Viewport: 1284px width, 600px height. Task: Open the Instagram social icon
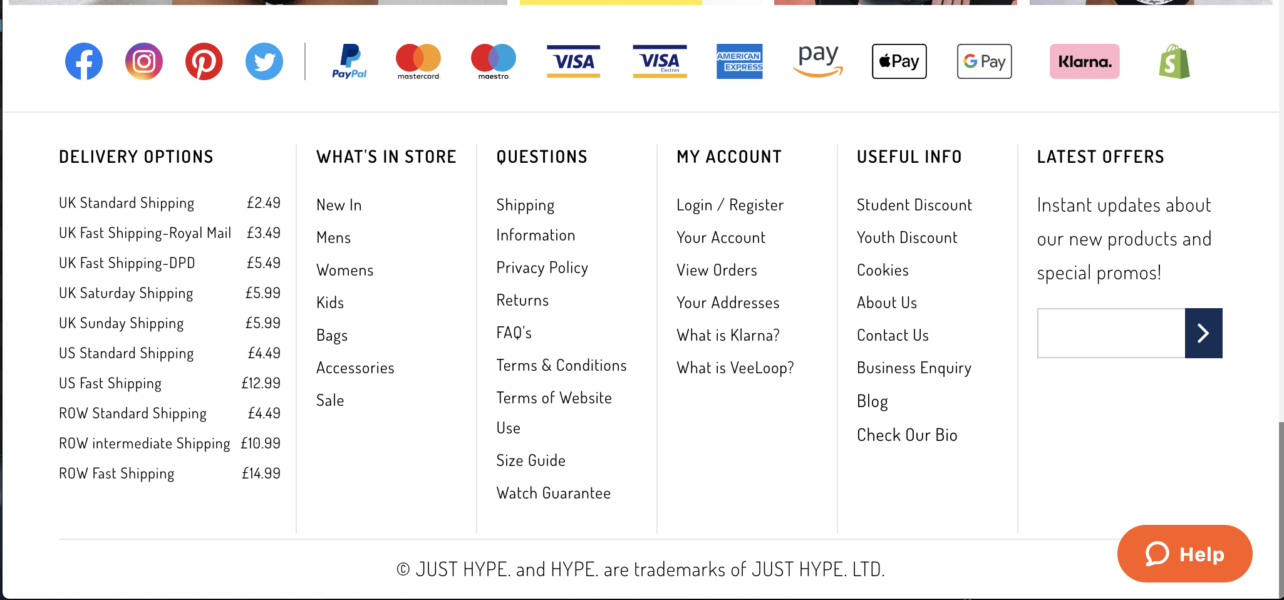click(x=144, y=62)
